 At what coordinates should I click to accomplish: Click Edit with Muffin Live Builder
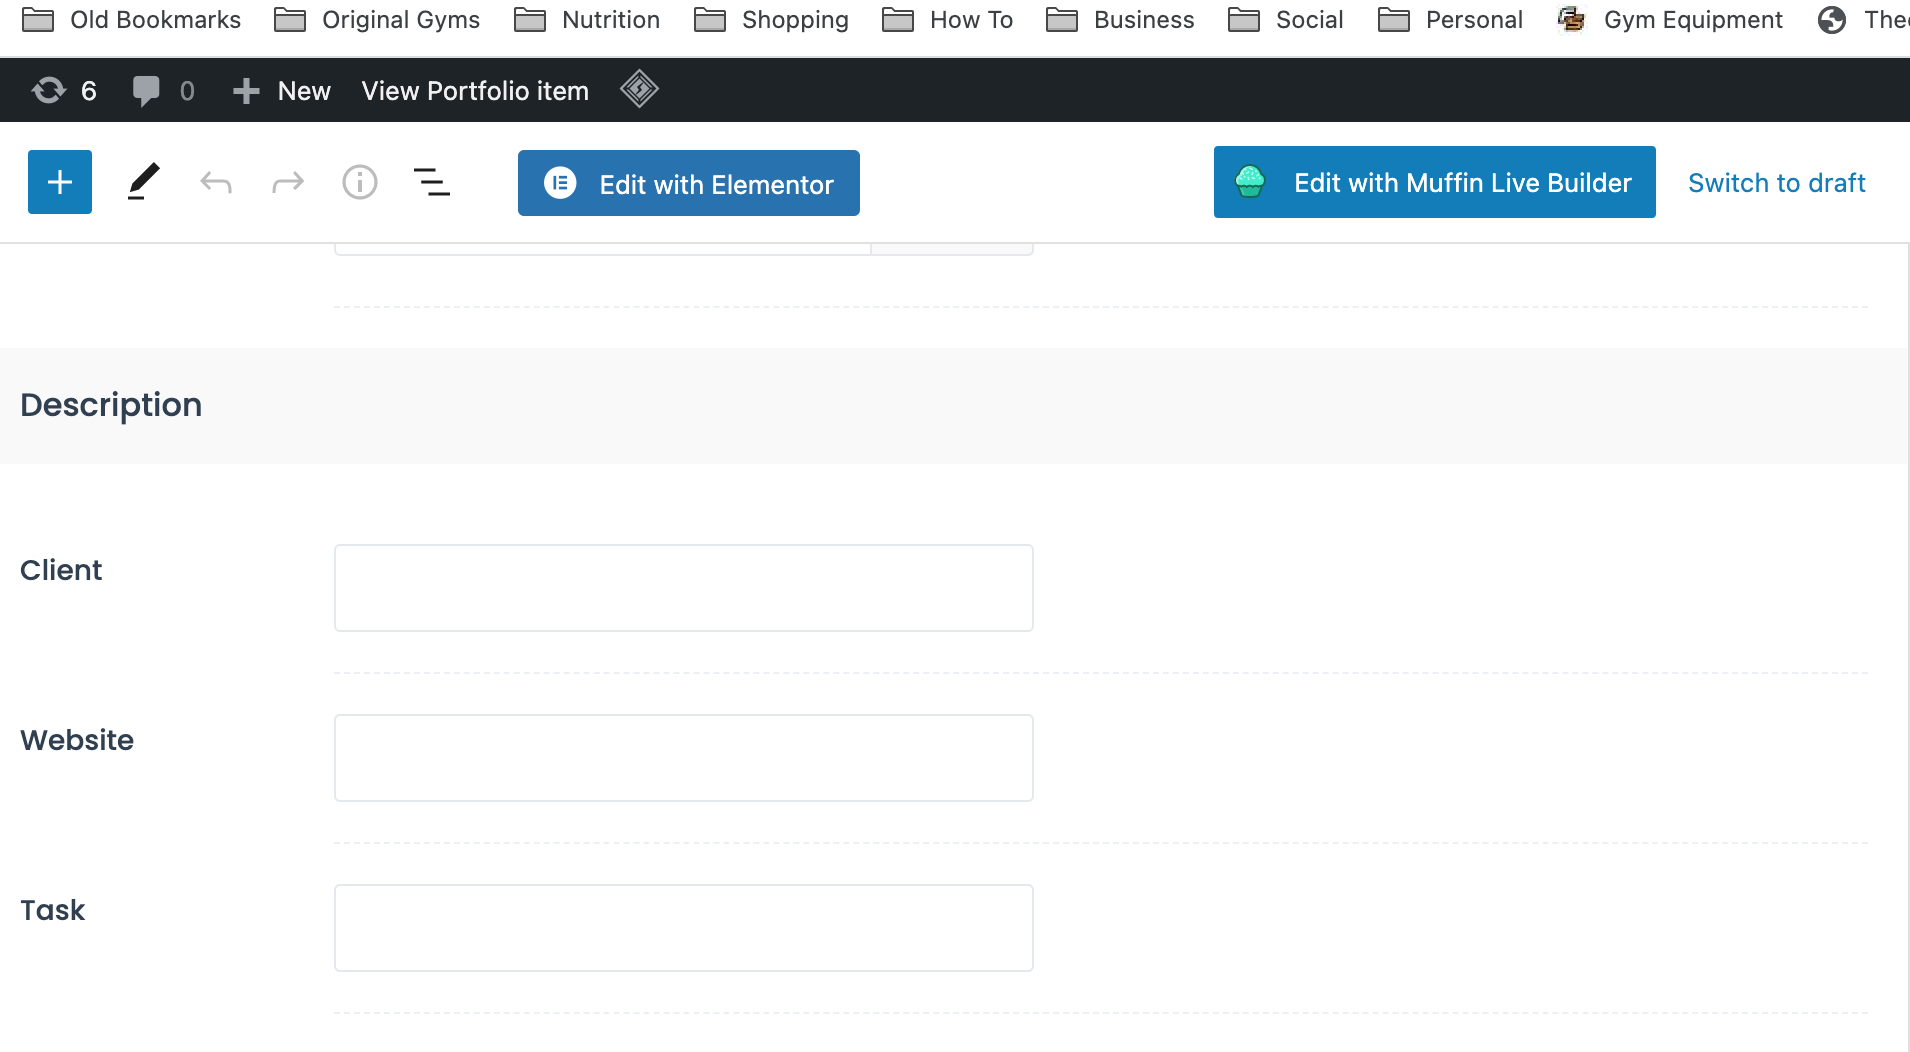pyautogui.click(x=1435, y=182)
